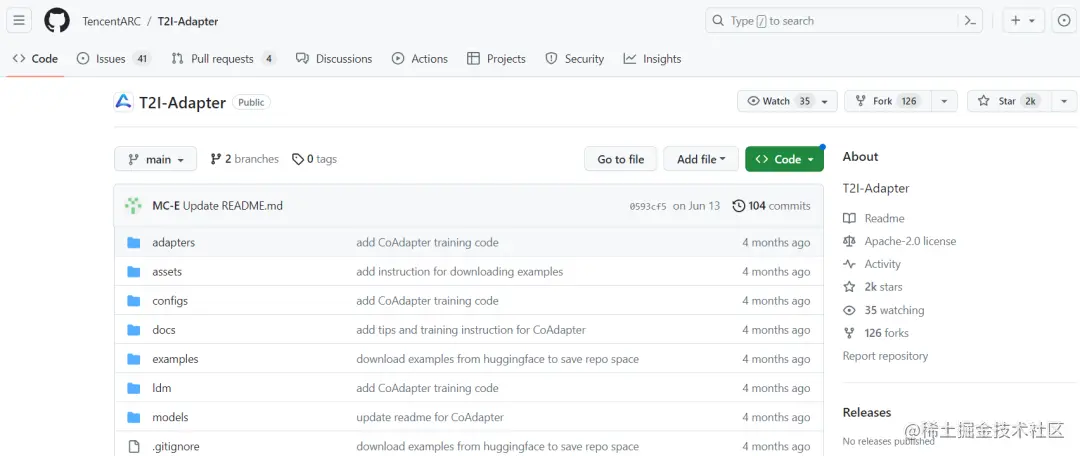Click the T2I-Adapter repository avatar logo
Screen dimensions: 1080x456
(123, 102)
